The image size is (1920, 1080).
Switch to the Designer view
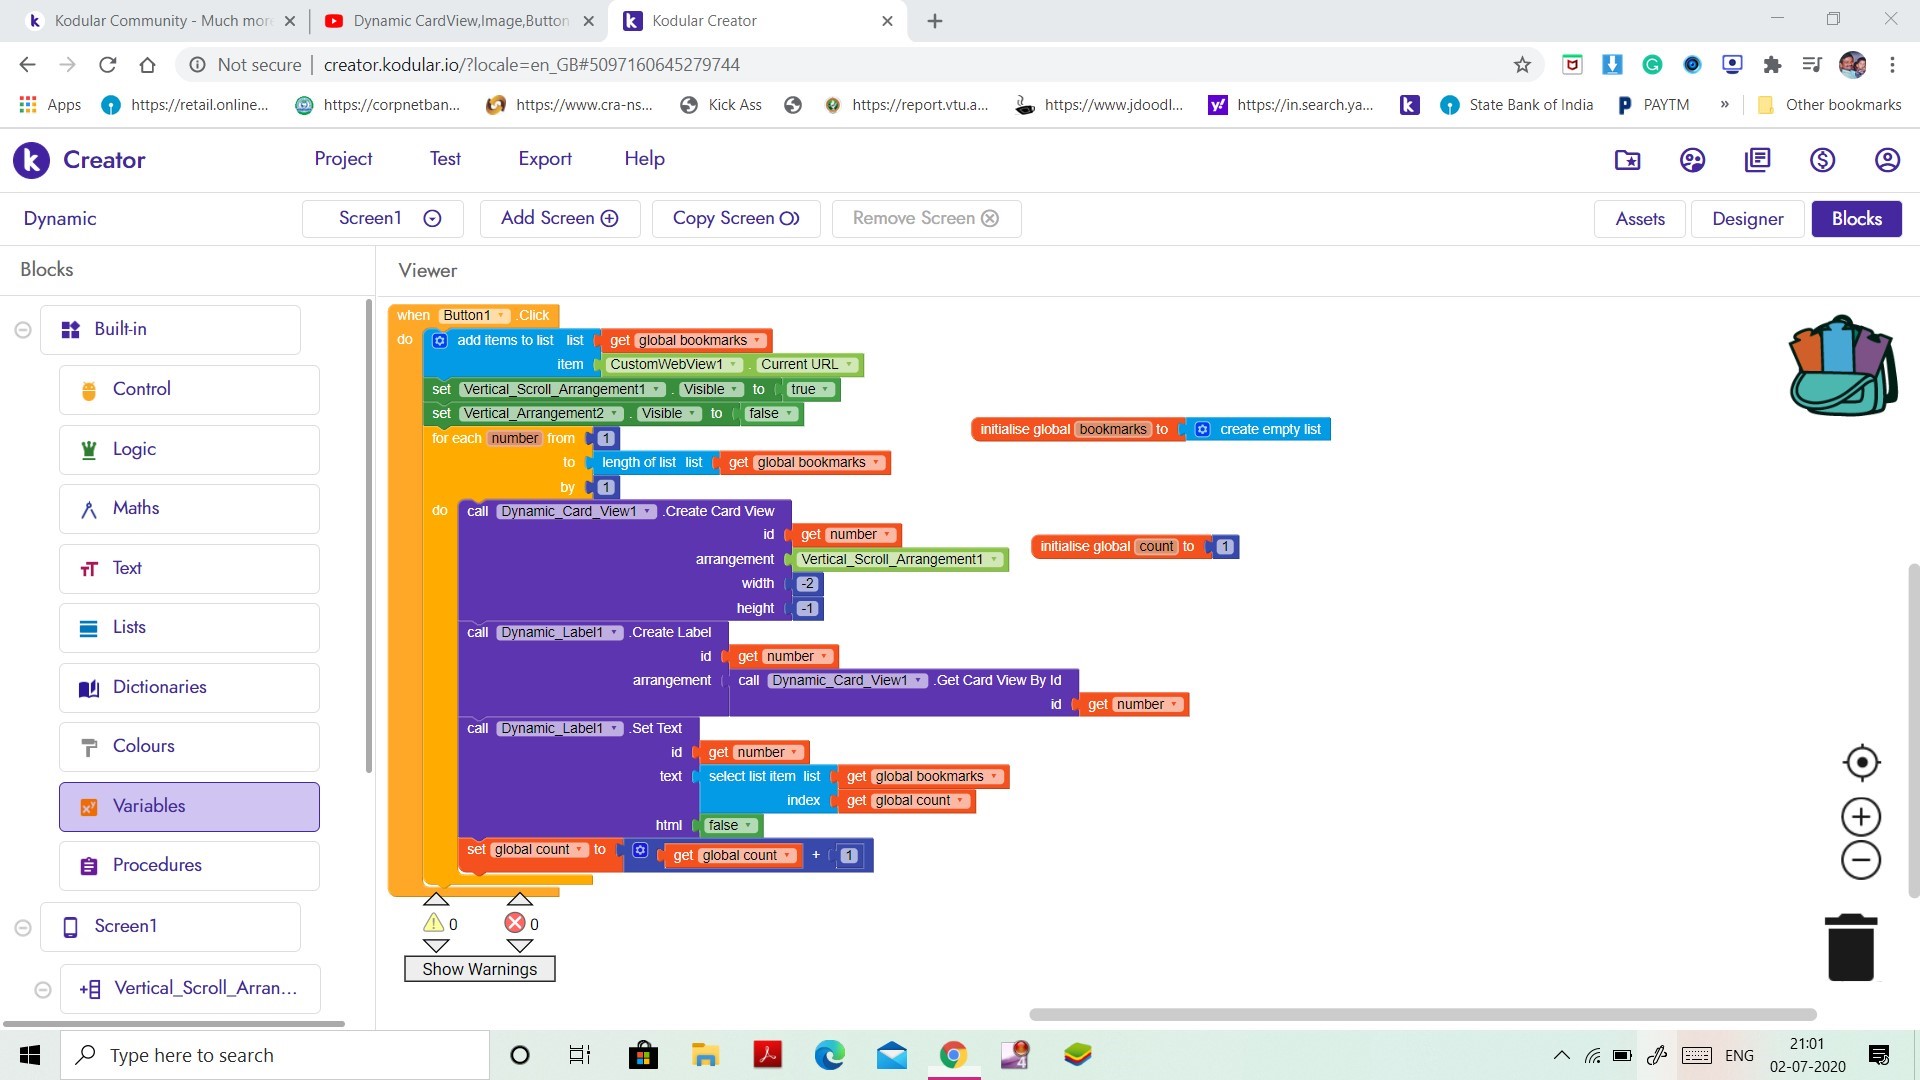click(1747, 219)
